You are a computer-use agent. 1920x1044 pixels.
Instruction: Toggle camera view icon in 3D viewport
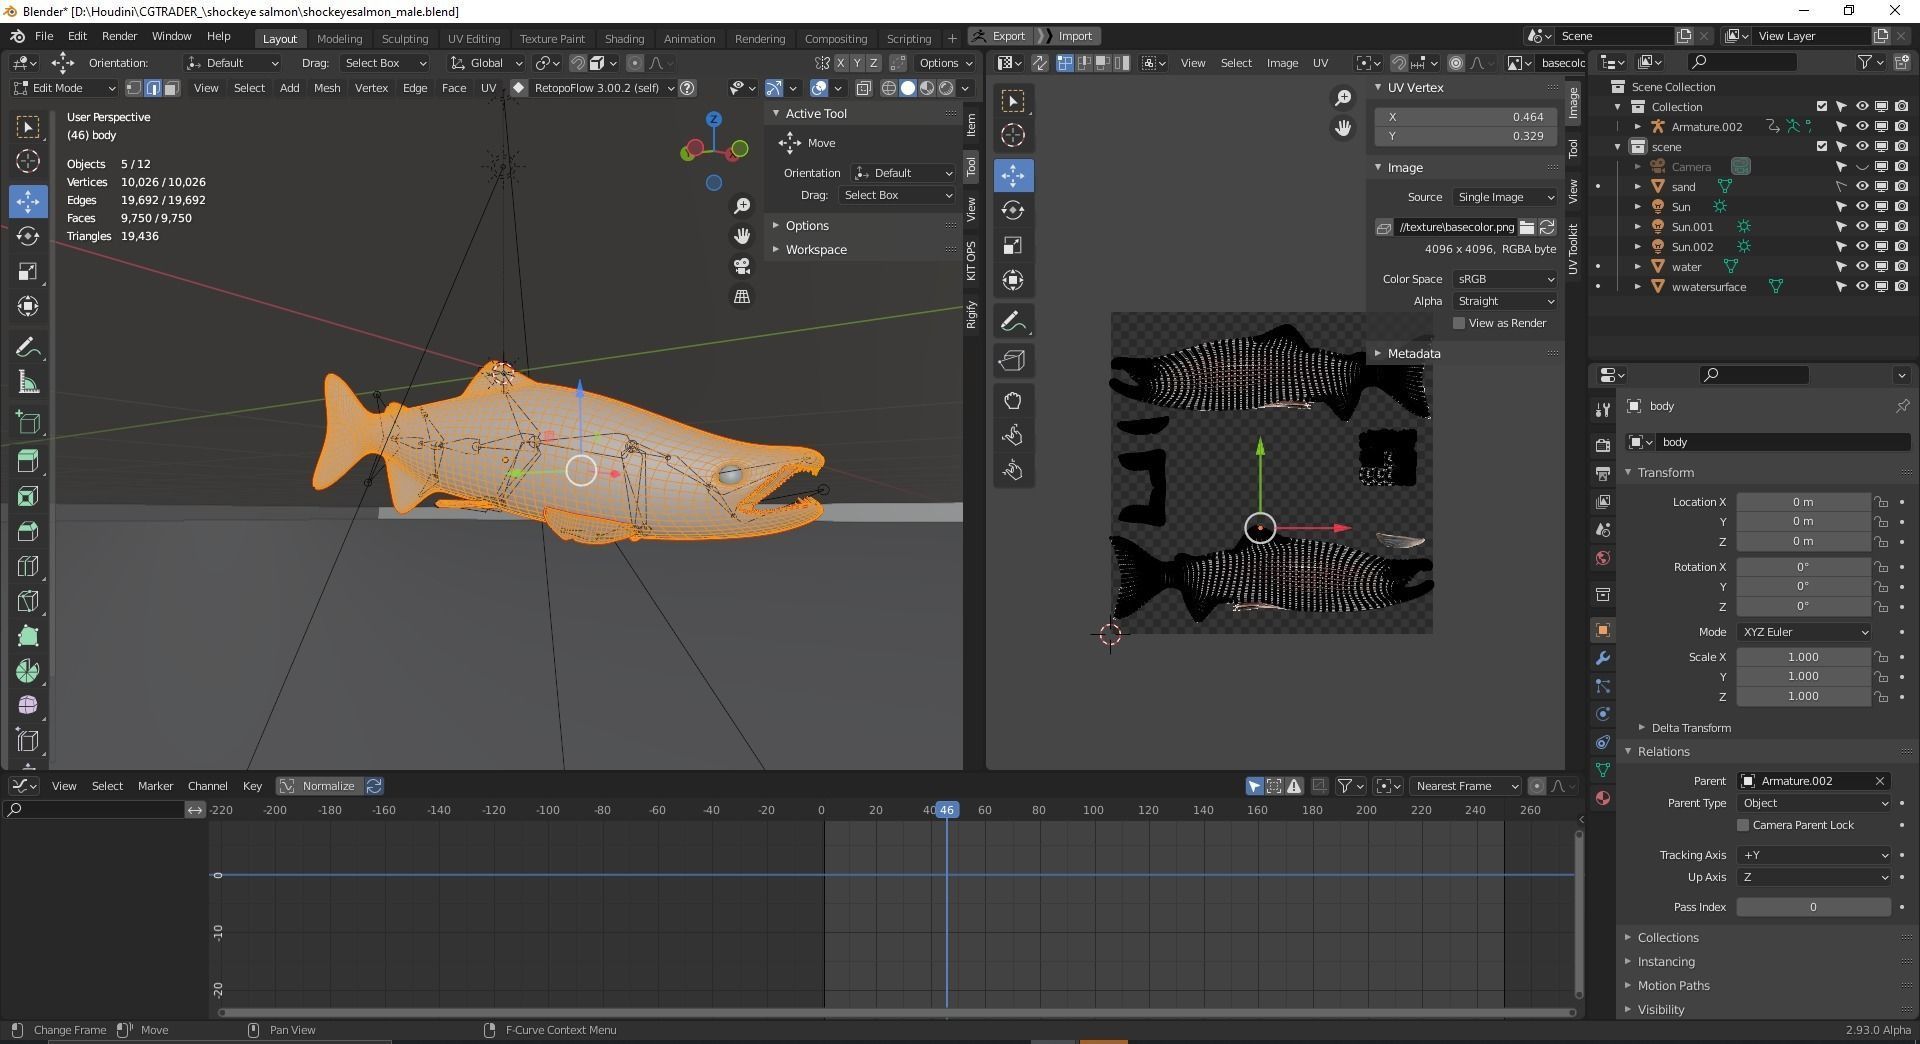[742, 266]
